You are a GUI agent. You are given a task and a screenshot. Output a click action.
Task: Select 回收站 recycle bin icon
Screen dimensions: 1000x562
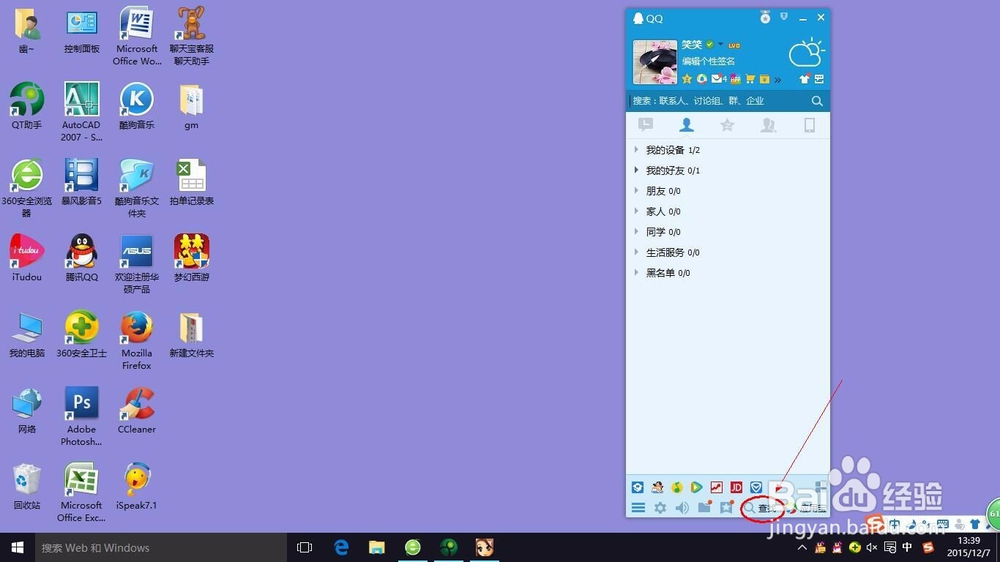pyautogui.click(x=27, y=486)
